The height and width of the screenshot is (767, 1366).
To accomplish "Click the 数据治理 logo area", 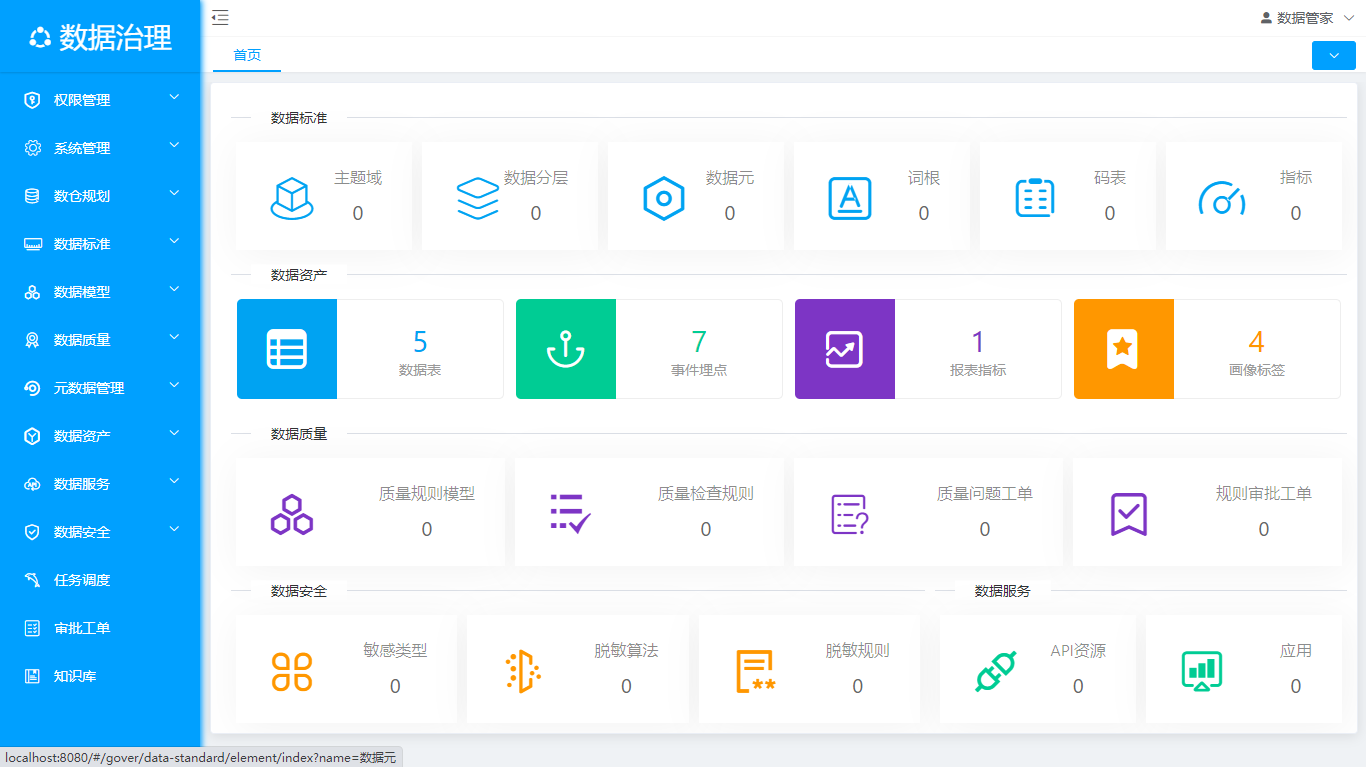I will click(100, 36).
